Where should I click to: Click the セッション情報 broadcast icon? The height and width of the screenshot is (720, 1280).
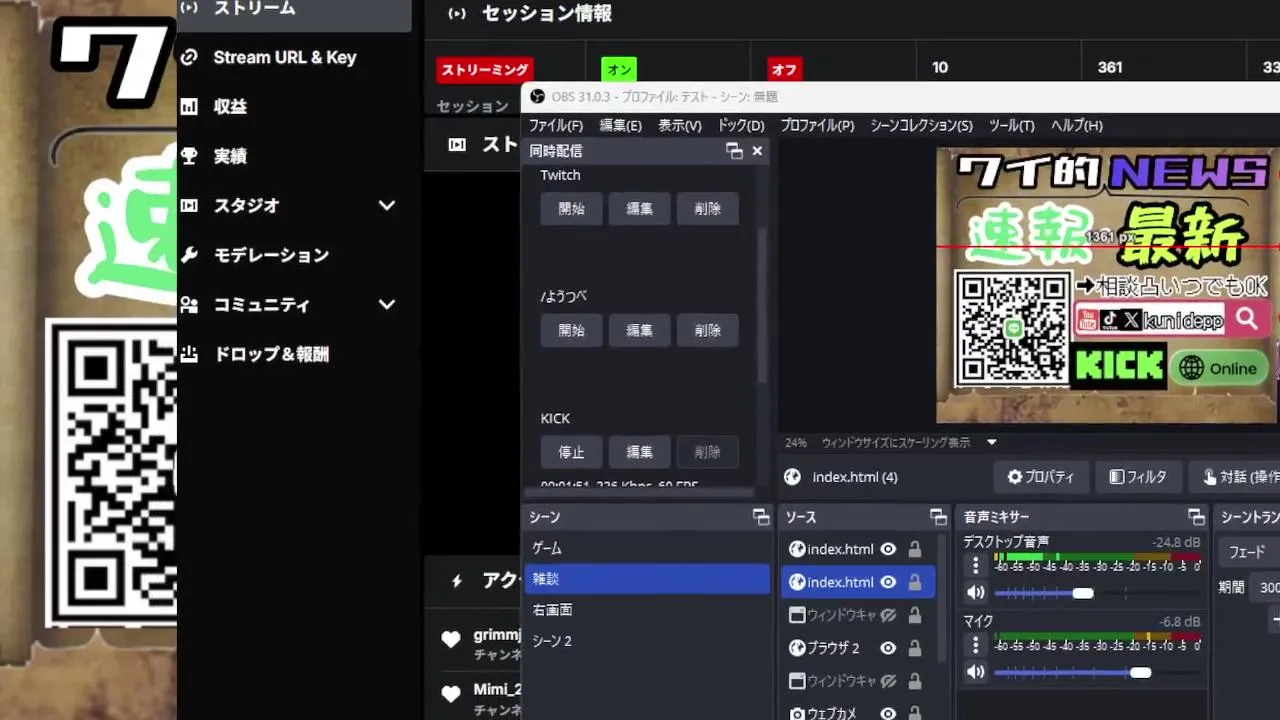[x=457, y=14]
